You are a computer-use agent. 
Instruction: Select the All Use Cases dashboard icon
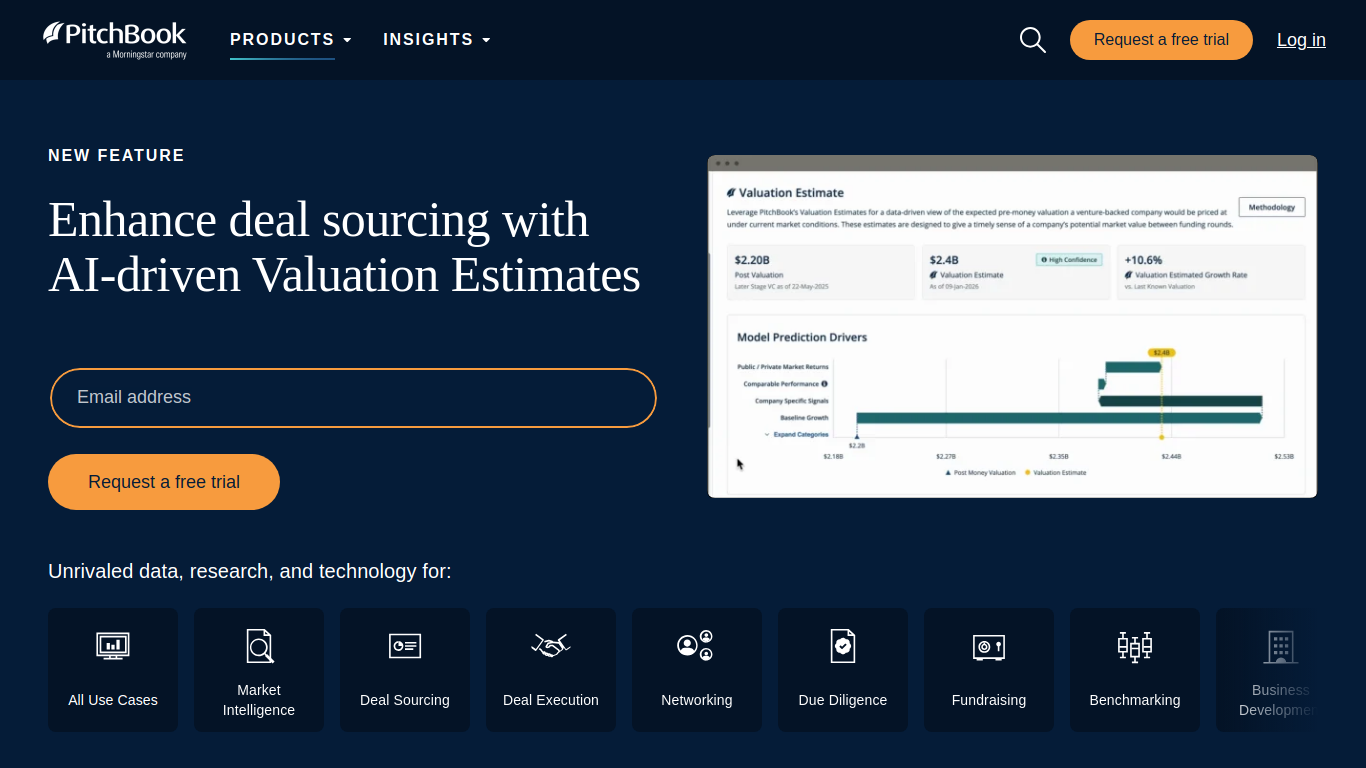coord(113,646)
